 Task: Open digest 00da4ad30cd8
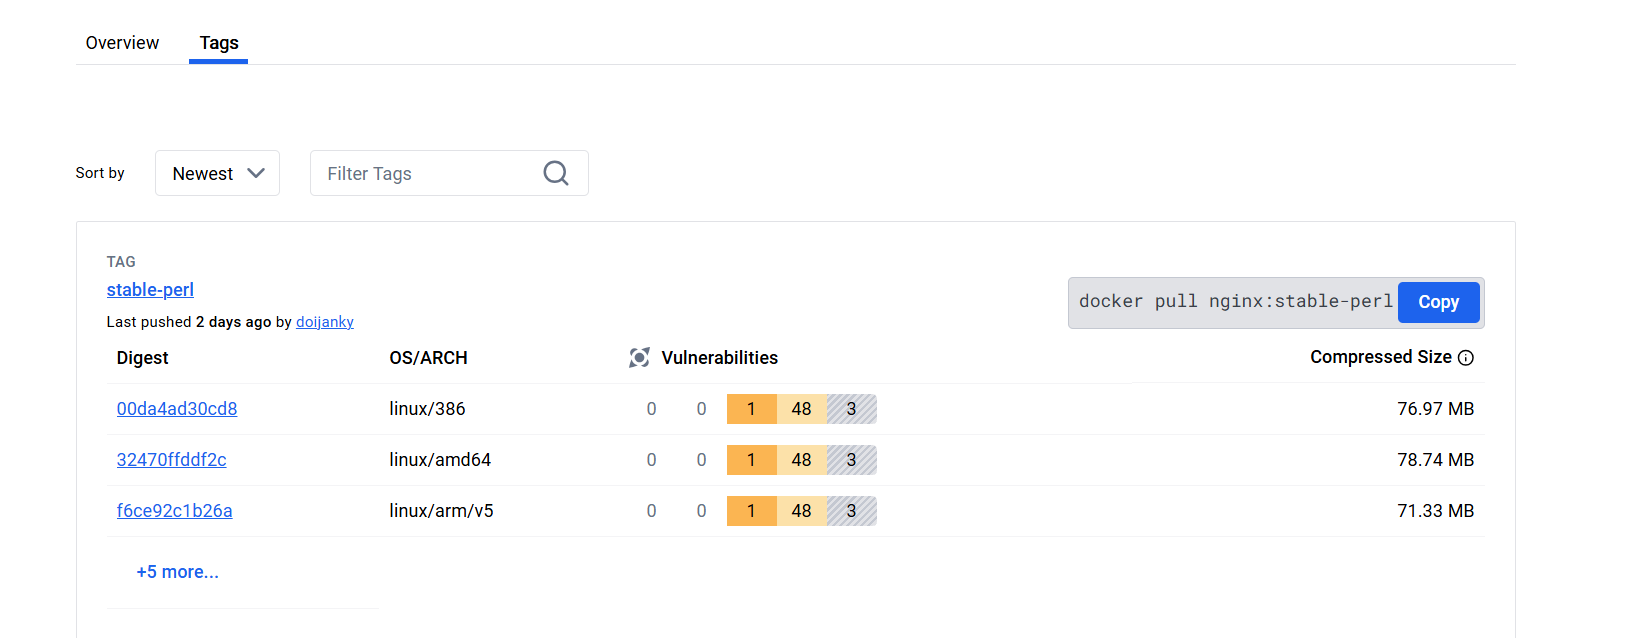point(177,409)
